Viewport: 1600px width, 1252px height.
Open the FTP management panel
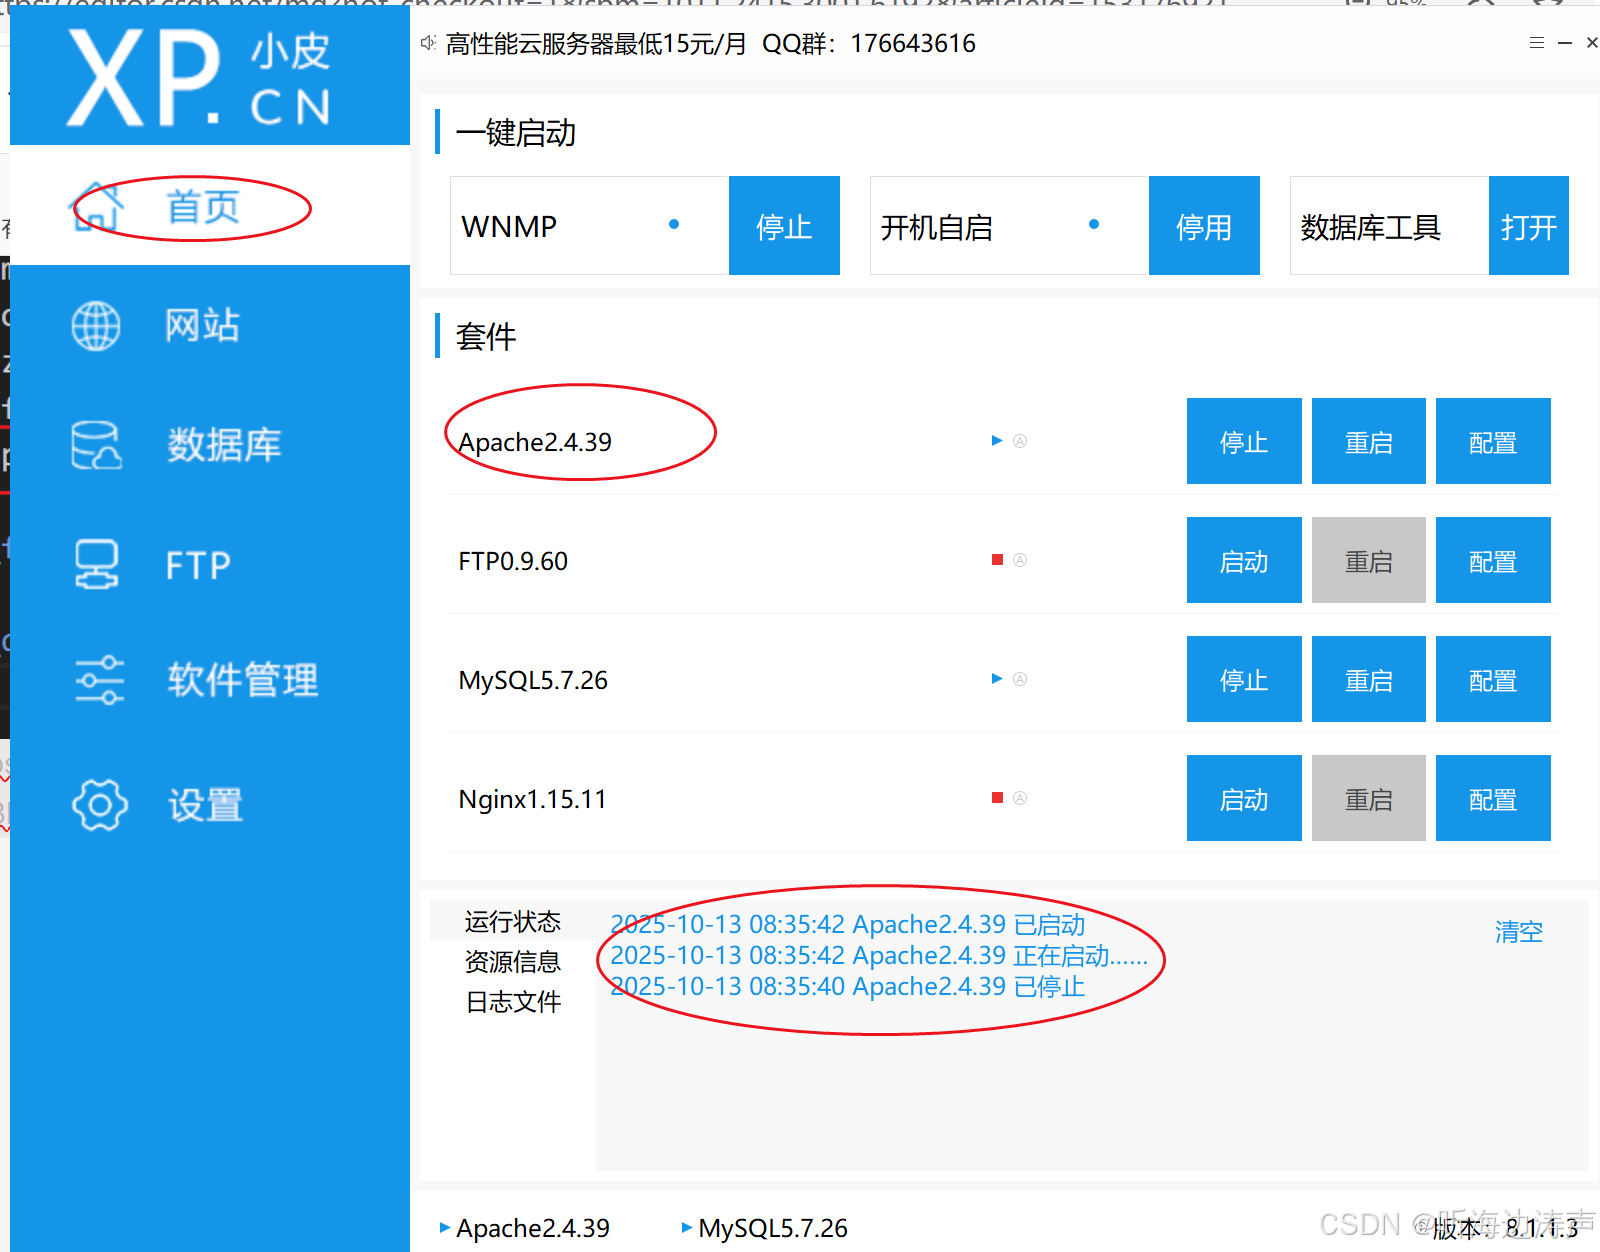(x=197, y=565)
